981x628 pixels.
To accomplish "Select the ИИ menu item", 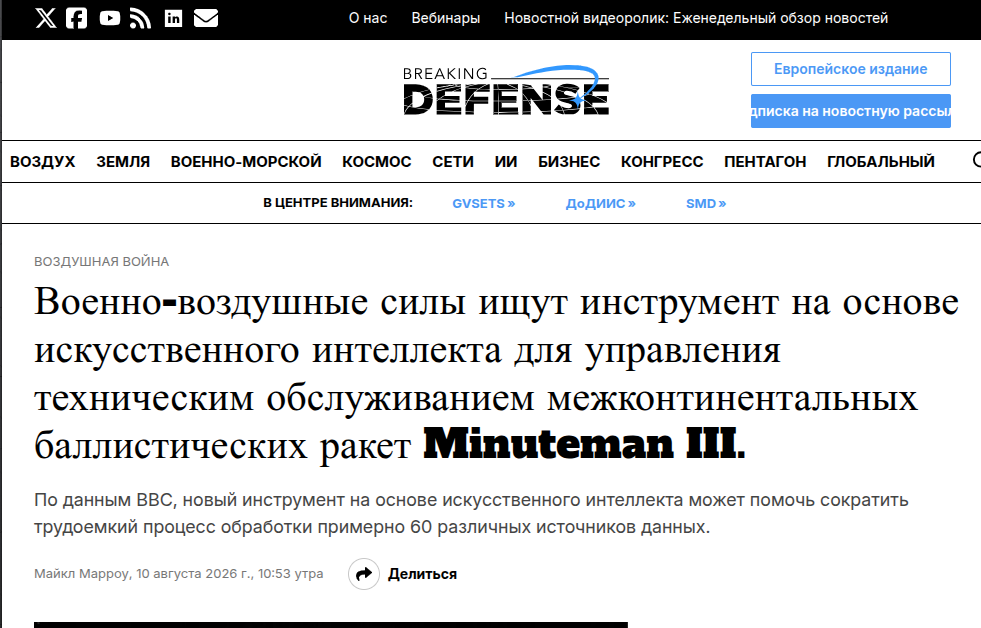I will tap(506, 161).
